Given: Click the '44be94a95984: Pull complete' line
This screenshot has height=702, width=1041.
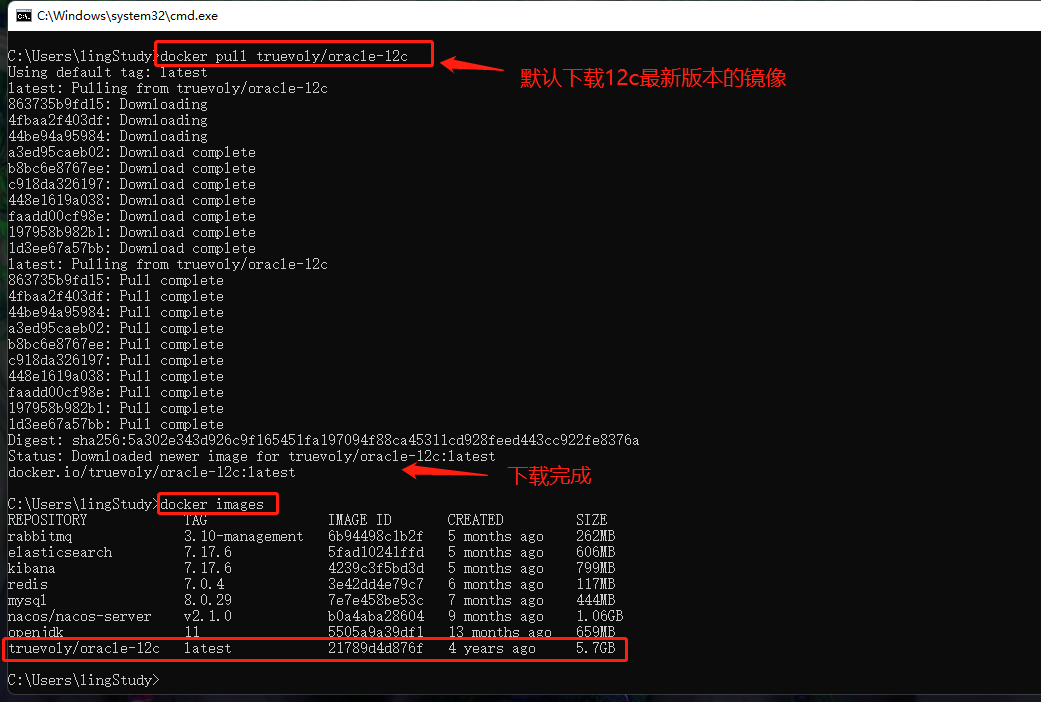Looking at the screenshot, I should coord(116,312).
